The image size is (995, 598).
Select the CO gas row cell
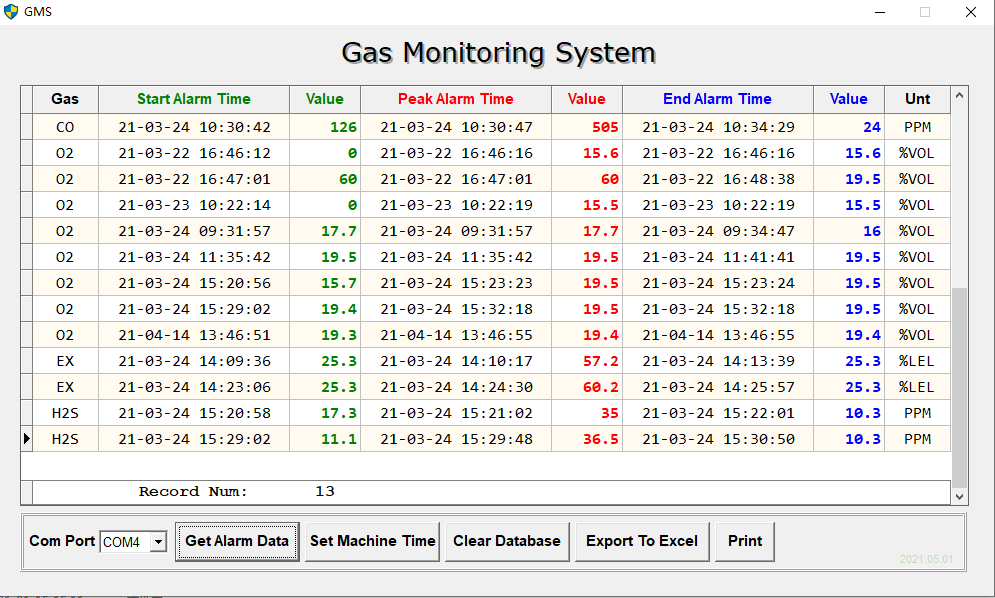pos(65,127)
